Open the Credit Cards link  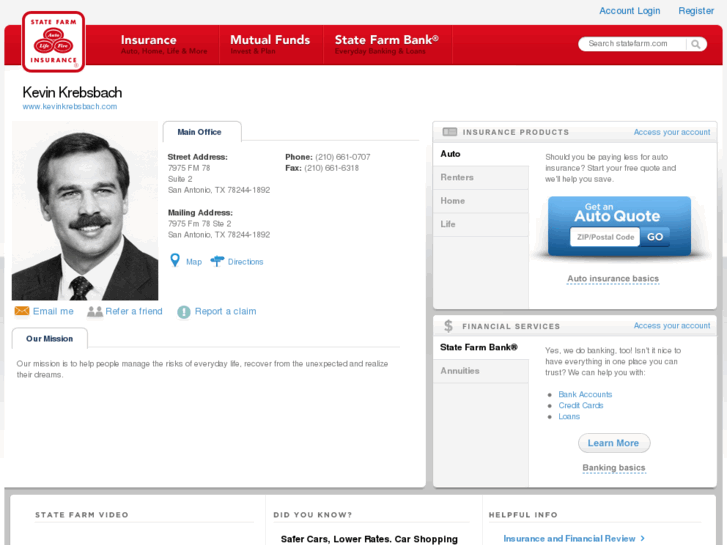580,405
